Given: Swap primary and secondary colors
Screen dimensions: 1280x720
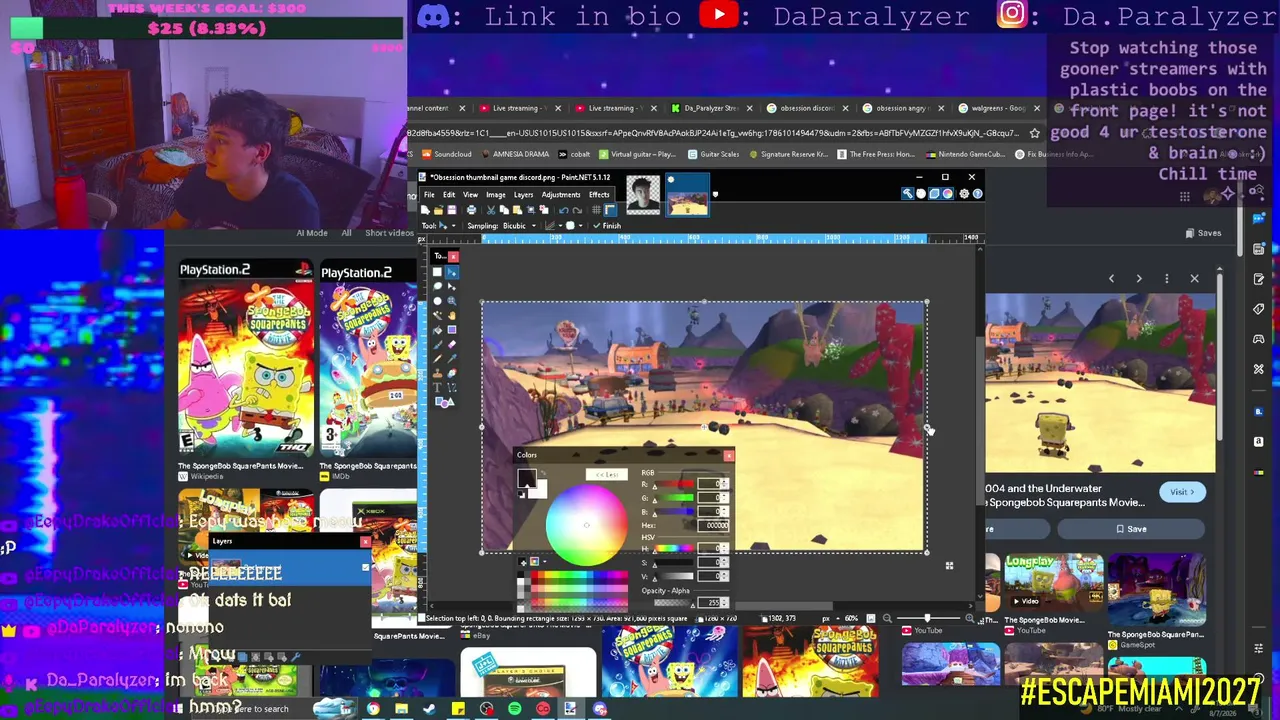Looking at the screenshot, I should pos(541,473).
